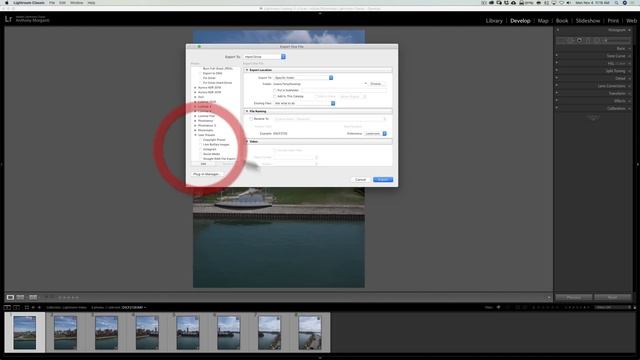Collapse the File Naming section
This screenshot has width=640, height=360.
[247, 111]
